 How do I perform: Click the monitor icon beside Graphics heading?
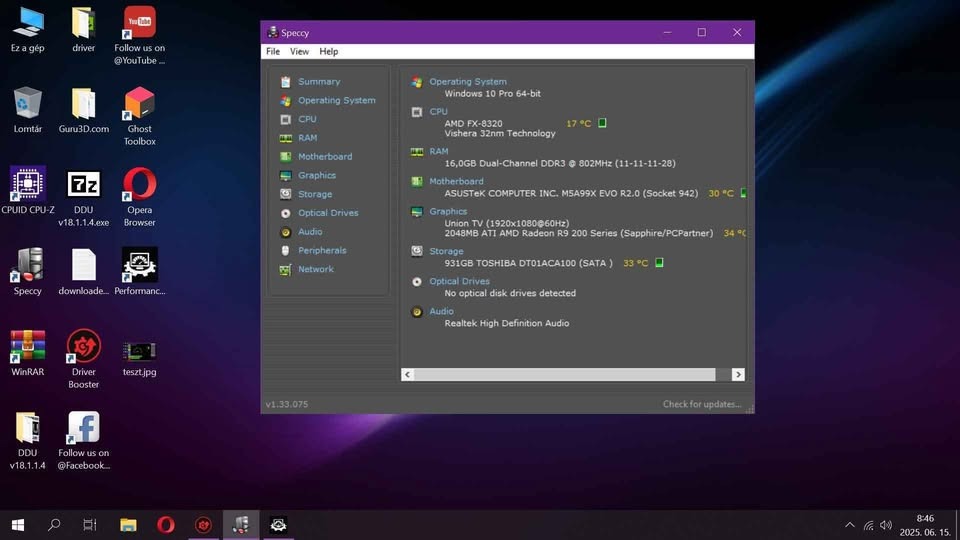417,212
